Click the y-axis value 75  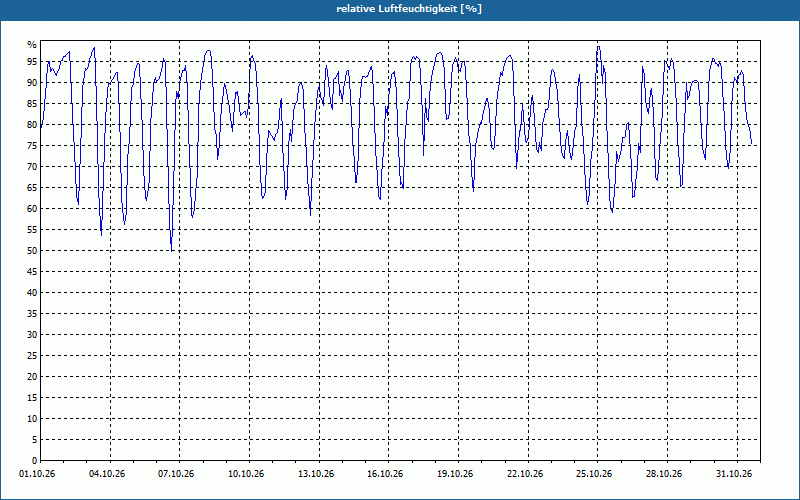pos(32,145)
